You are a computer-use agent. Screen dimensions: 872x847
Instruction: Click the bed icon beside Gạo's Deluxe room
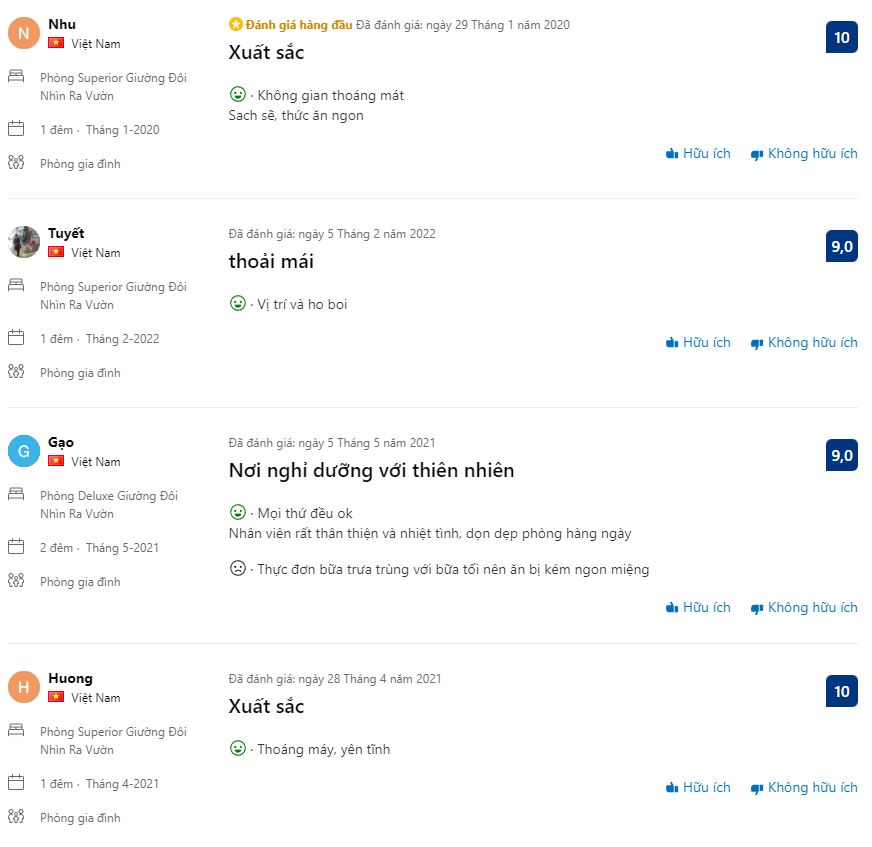click(x=16, y=495)
